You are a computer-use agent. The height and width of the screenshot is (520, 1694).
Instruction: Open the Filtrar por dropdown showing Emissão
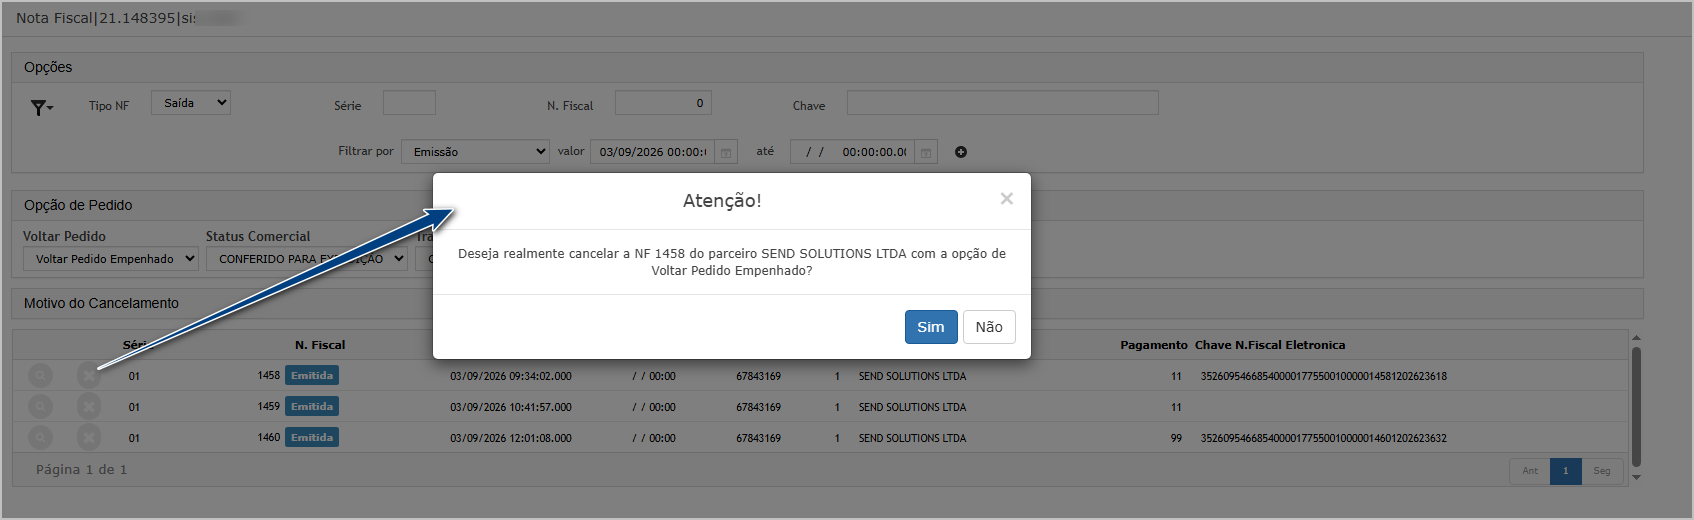pyautogui.click(x=475, y=152)
